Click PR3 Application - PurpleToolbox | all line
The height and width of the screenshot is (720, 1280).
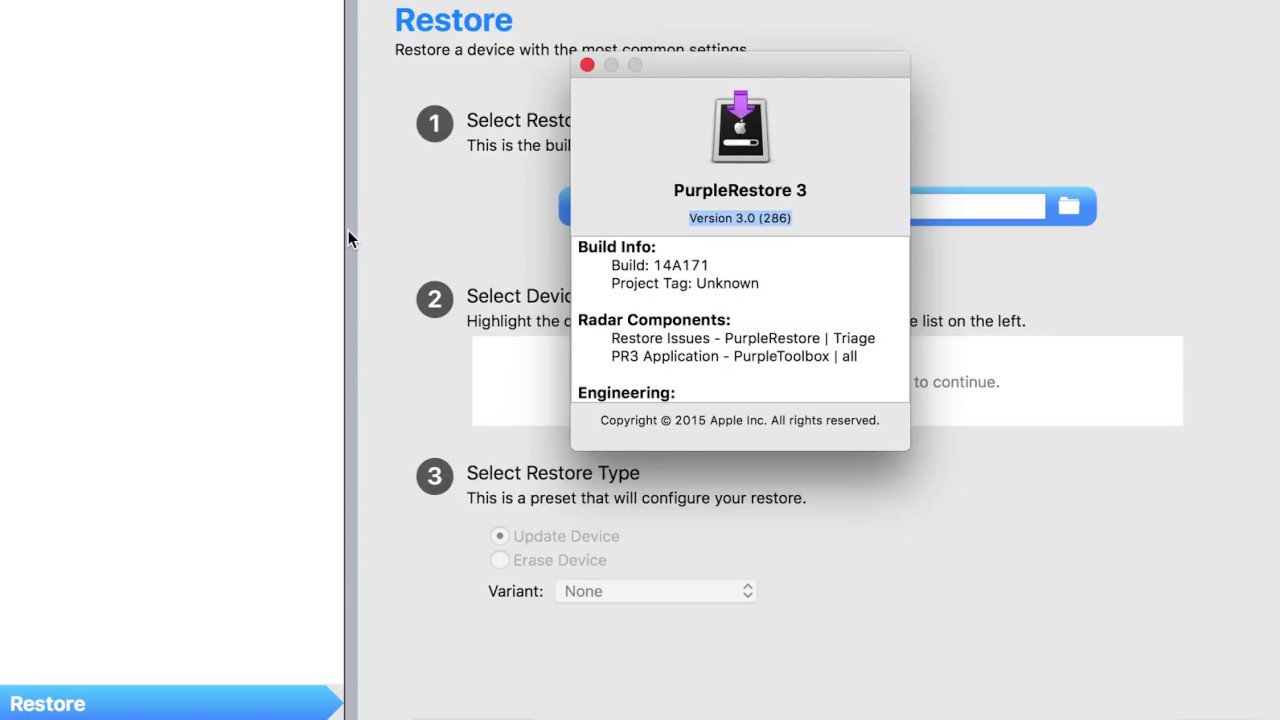click(734, 356)
